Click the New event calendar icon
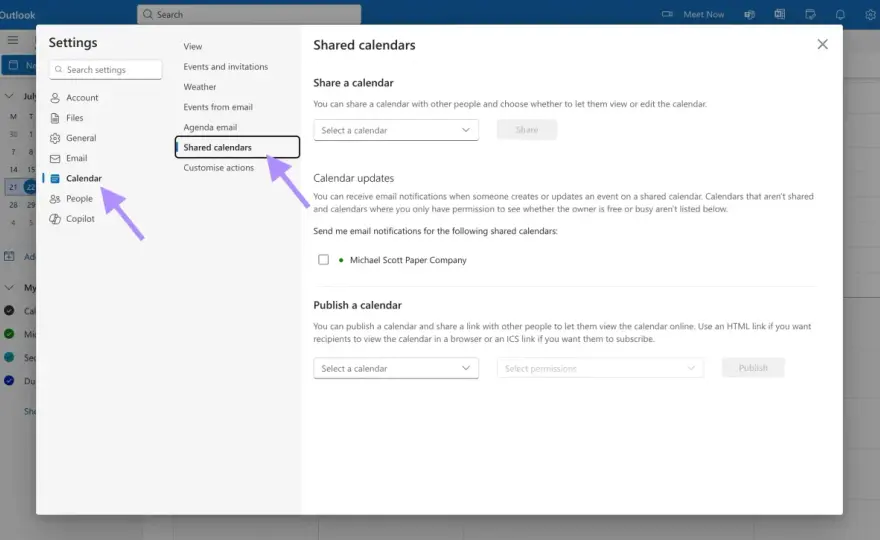880x540 pixels. [13, 65]
